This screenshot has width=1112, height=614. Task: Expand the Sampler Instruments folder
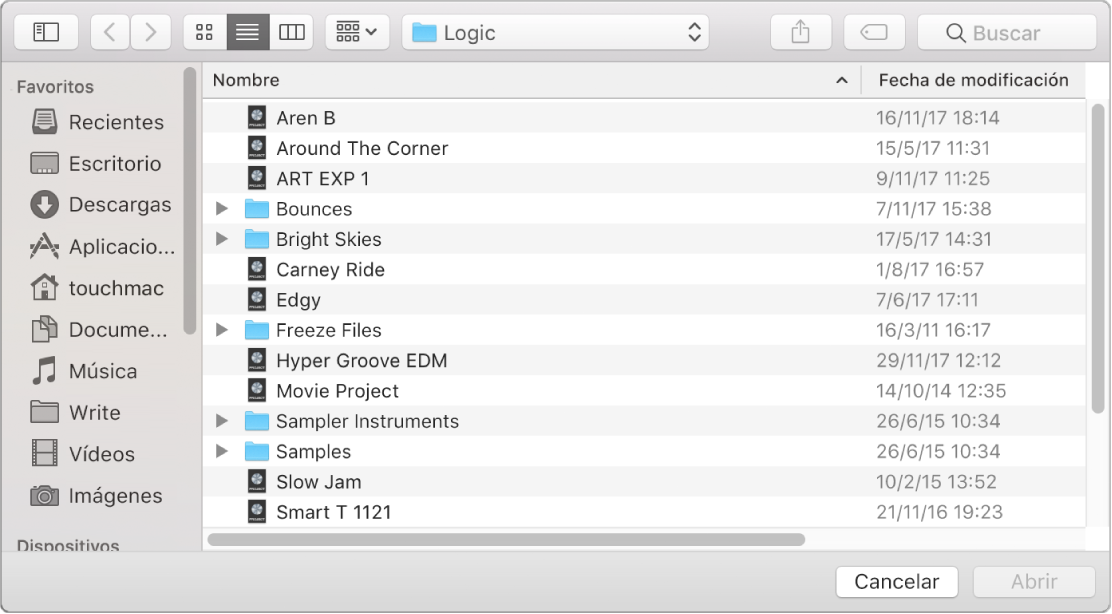pyautogui.click(x=222, y=421)
